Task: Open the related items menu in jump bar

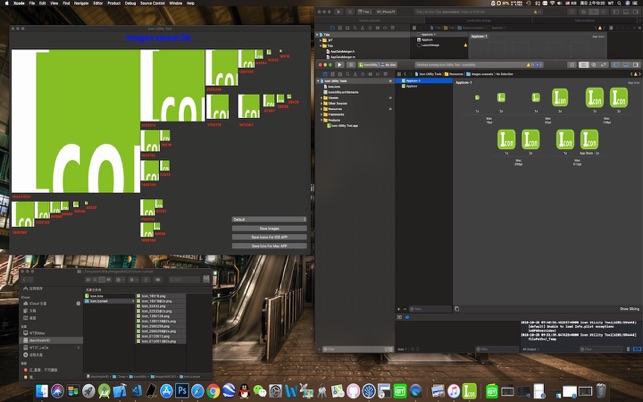Action: click(x=399, y=74)
